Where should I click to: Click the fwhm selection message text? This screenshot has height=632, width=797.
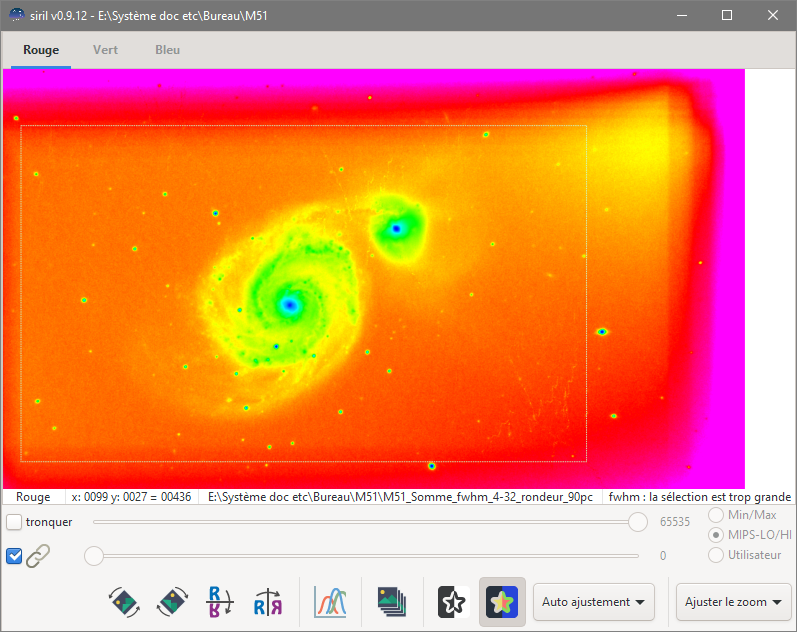click(x=699, y=497)
